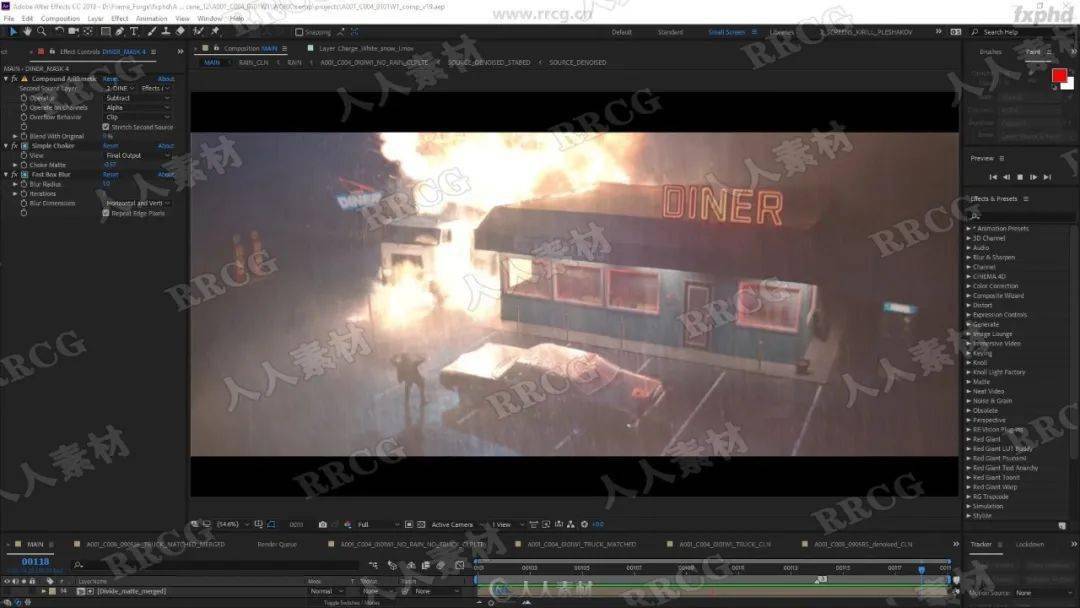Select the Pen tool
The image size is (1080, 608).
pos(120,32)
